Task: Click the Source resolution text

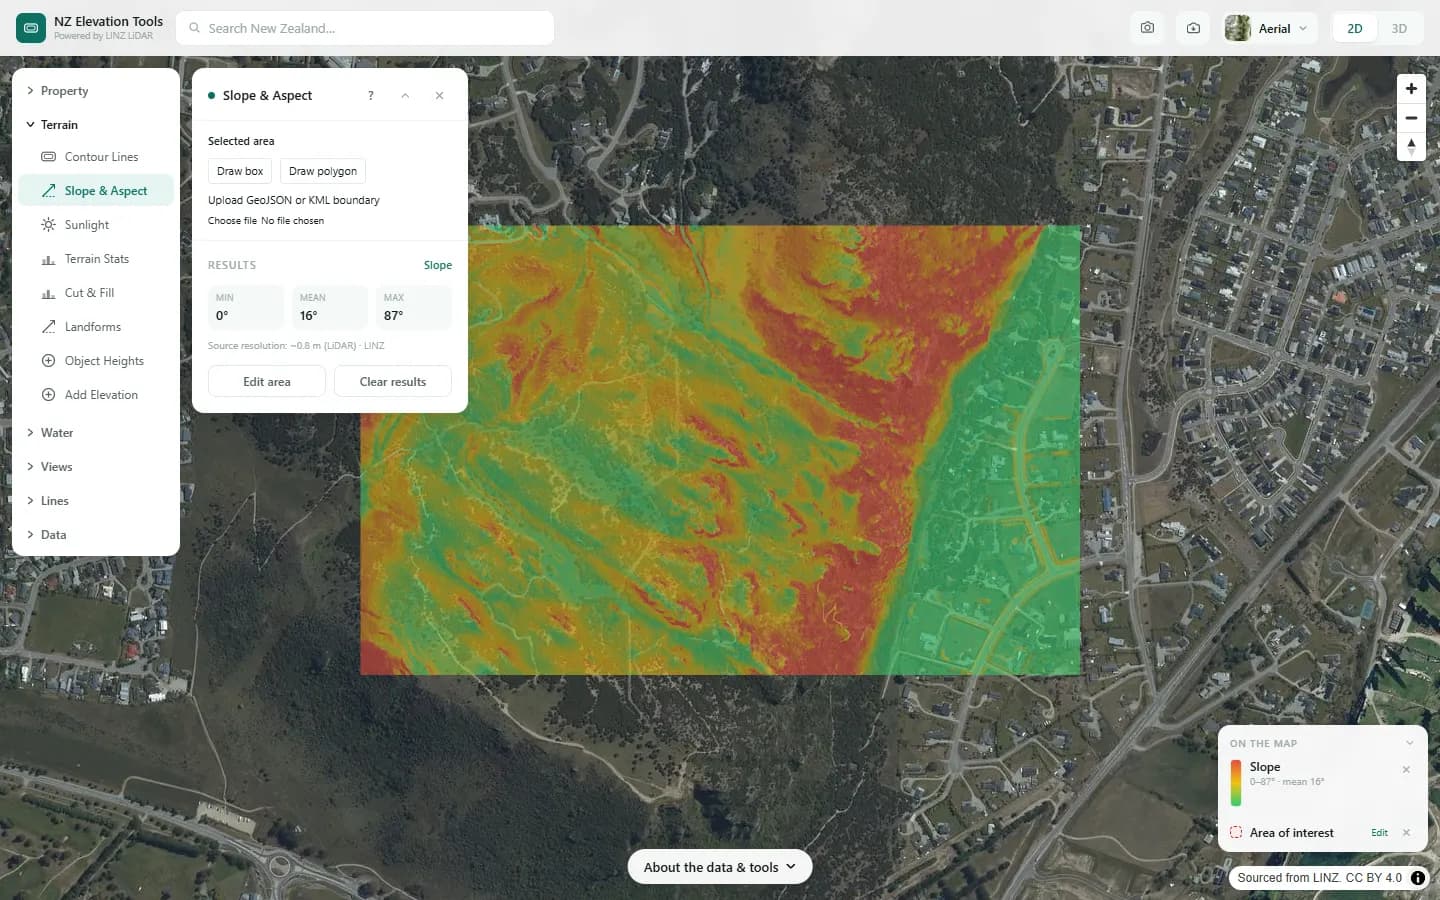Action: point(296,346)
